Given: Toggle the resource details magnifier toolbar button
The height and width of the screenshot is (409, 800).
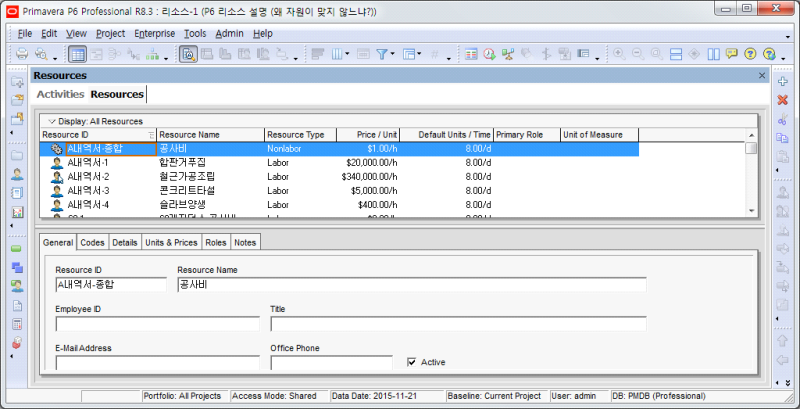Looking at the screenshot, I should pos(189,54).
